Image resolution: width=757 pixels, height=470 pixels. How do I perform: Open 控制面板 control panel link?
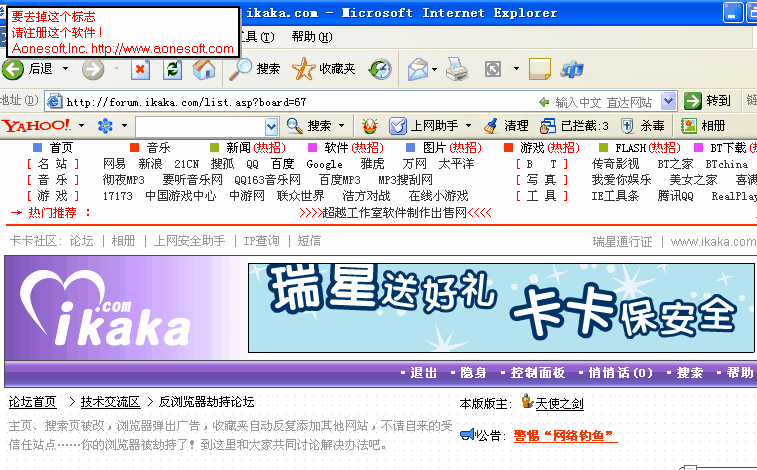point(538,373)
